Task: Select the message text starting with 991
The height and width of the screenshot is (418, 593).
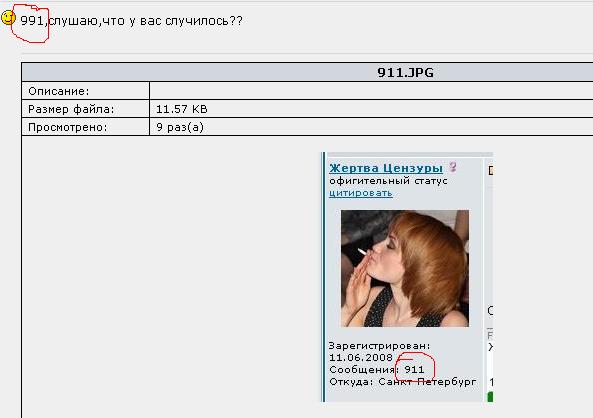Action: [131, 20]
